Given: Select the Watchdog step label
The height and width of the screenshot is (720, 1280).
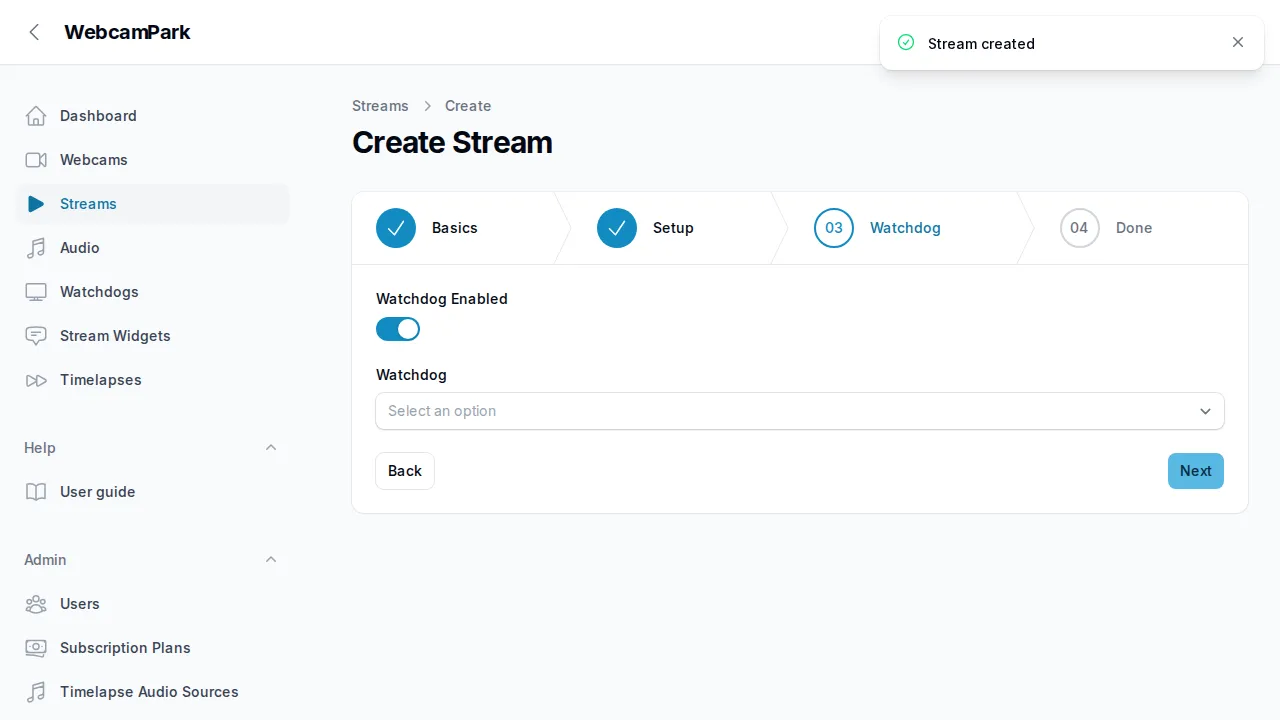Looking at the screenshot, I should pyautogui.click(x=905, y=228).
